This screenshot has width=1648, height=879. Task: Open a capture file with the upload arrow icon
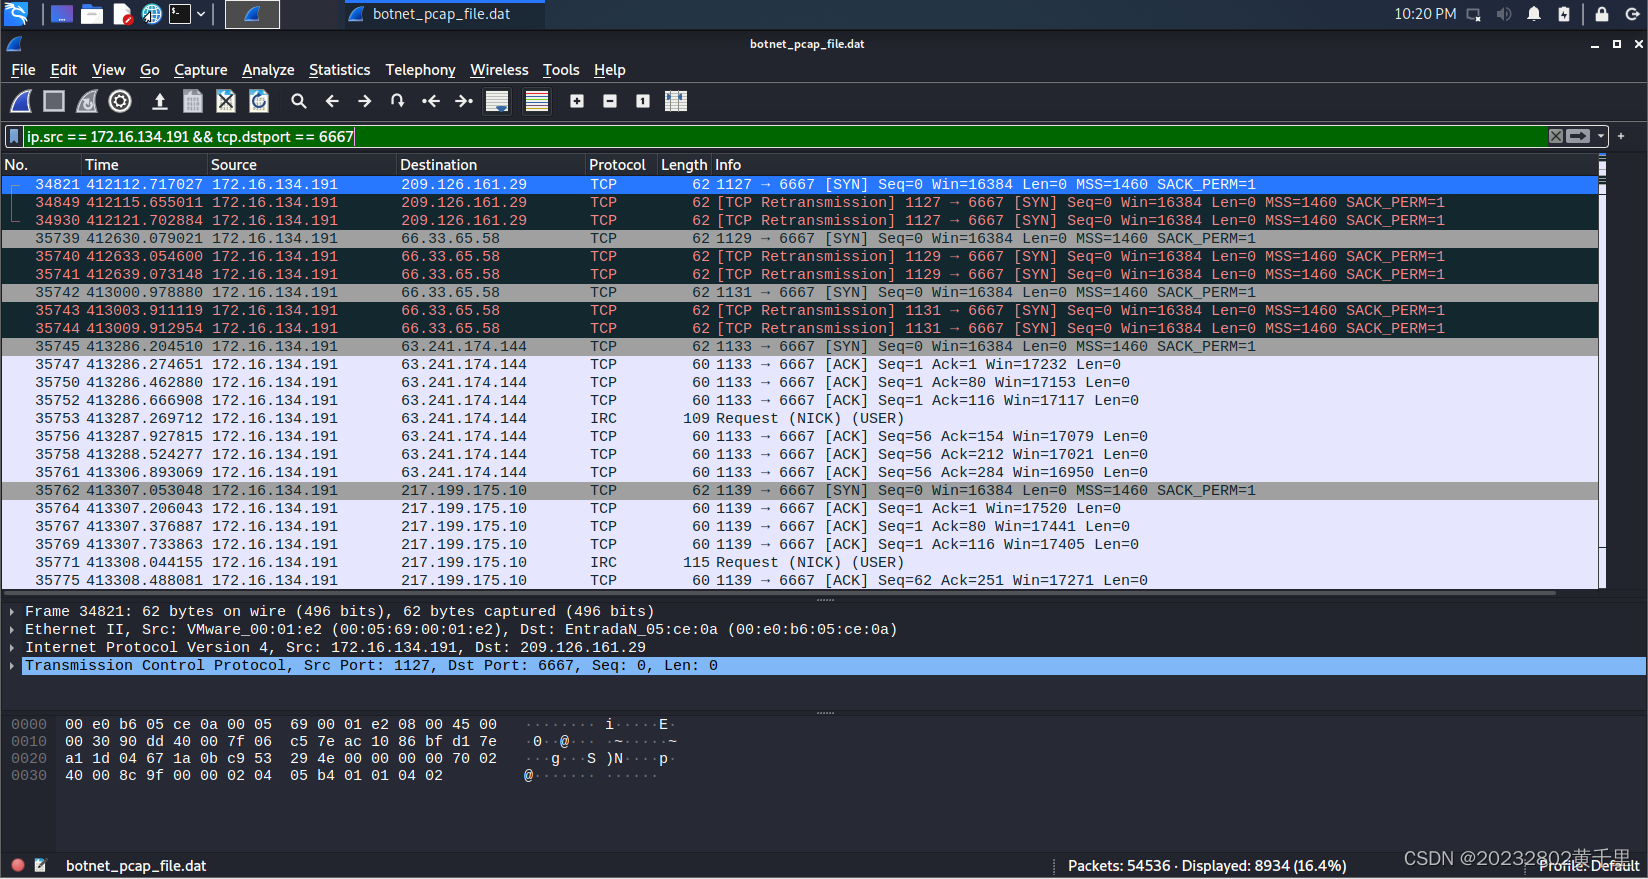pyautogui.click(x=159, y=101)
